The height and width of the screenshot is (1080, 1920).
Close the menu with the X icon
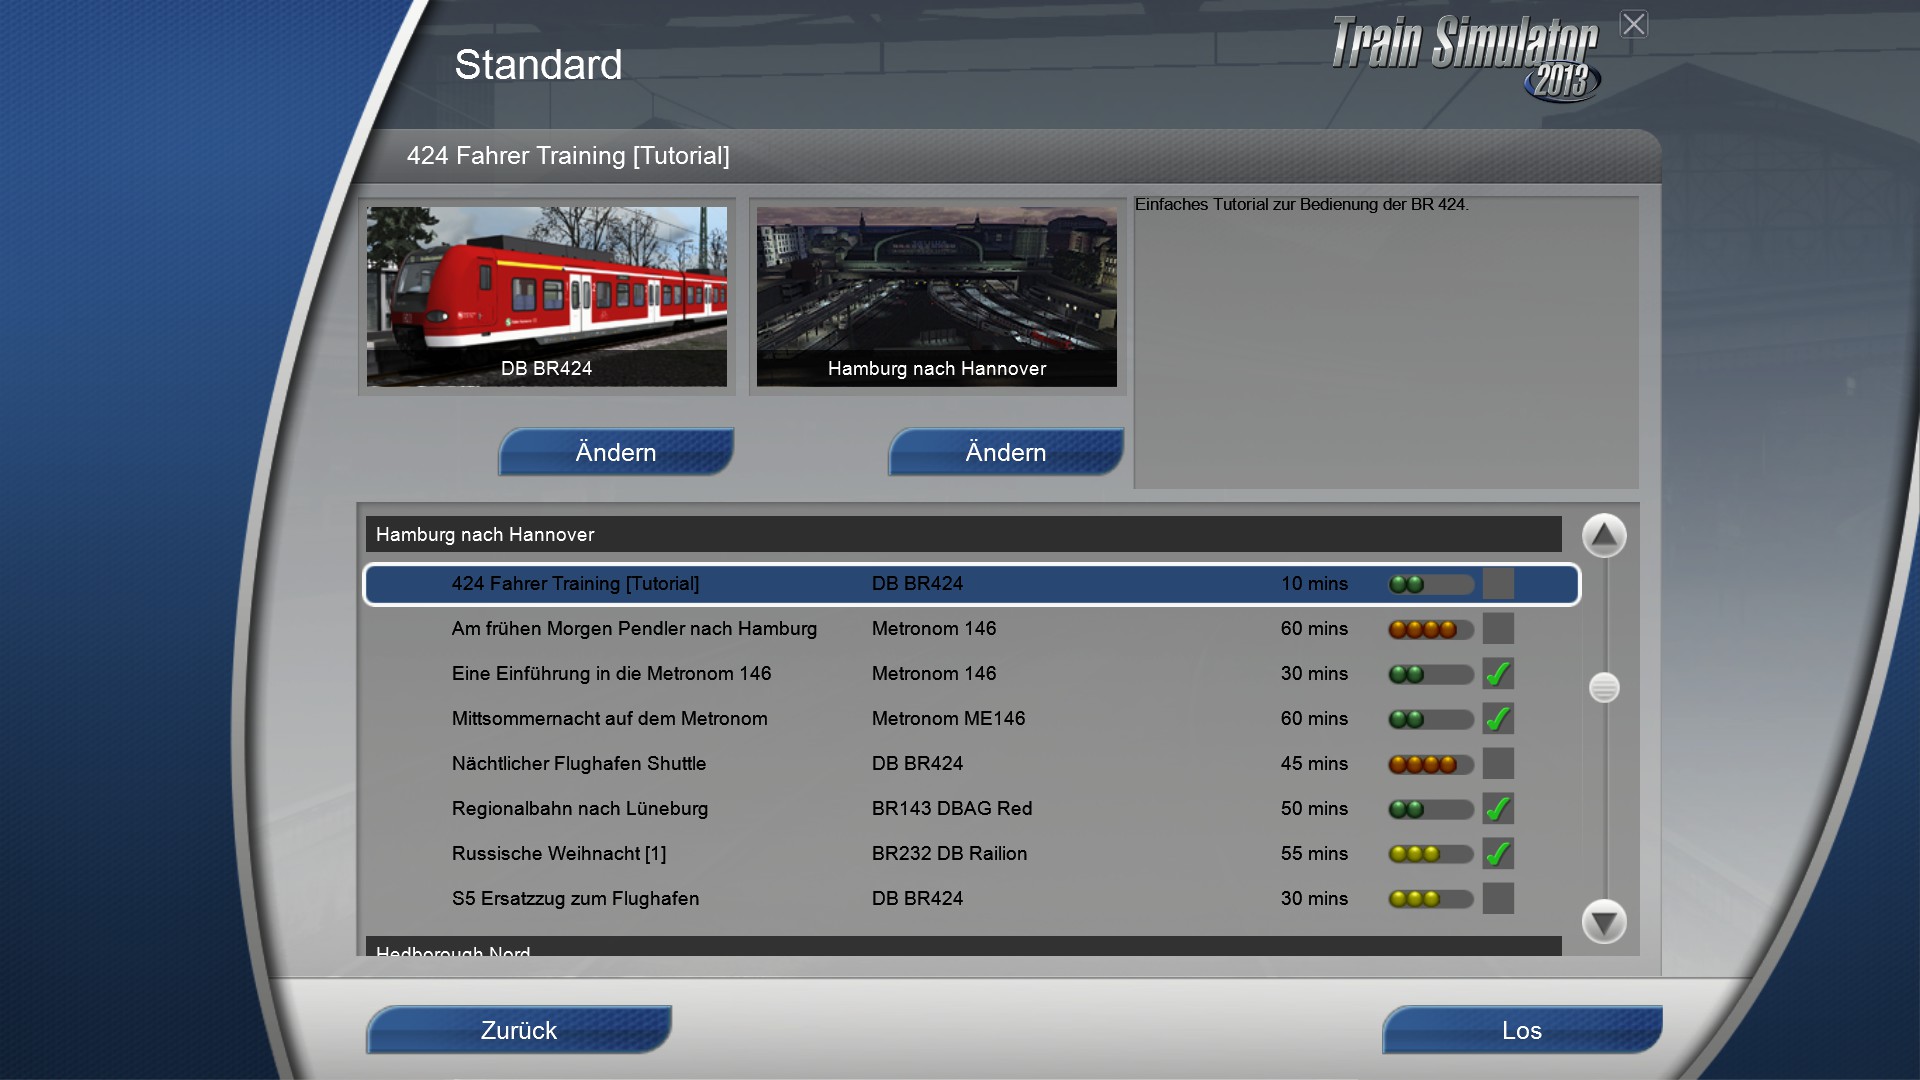click(x=1634, y=24)
